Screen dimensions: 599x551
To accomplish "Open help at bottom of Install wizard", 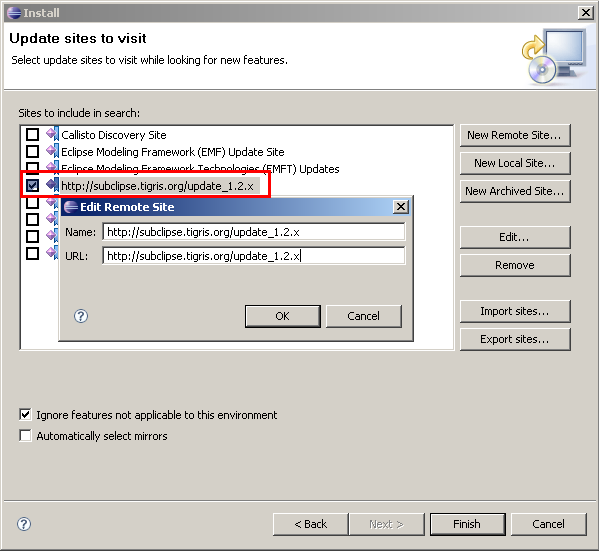I will [x=24, y=524].
